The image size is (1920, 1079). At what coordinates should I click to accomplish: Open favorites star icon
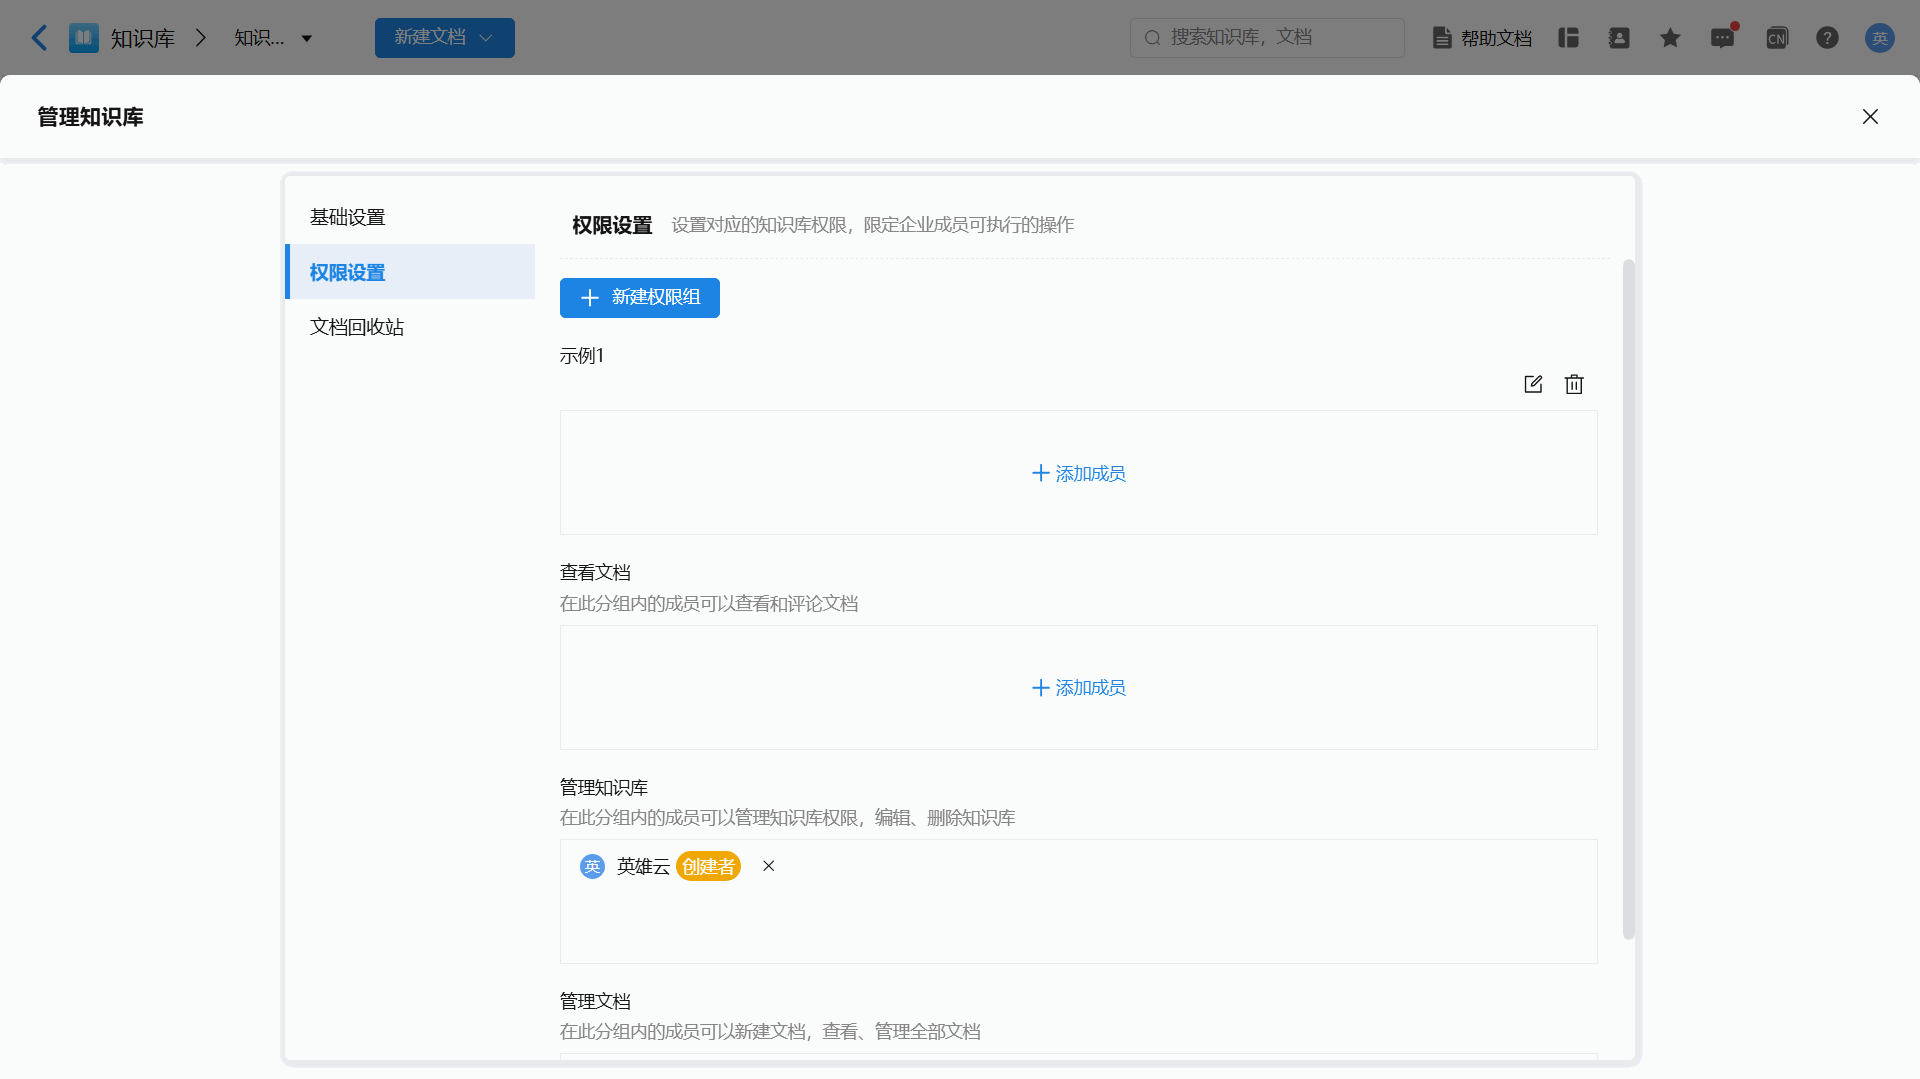point(1670,38)
